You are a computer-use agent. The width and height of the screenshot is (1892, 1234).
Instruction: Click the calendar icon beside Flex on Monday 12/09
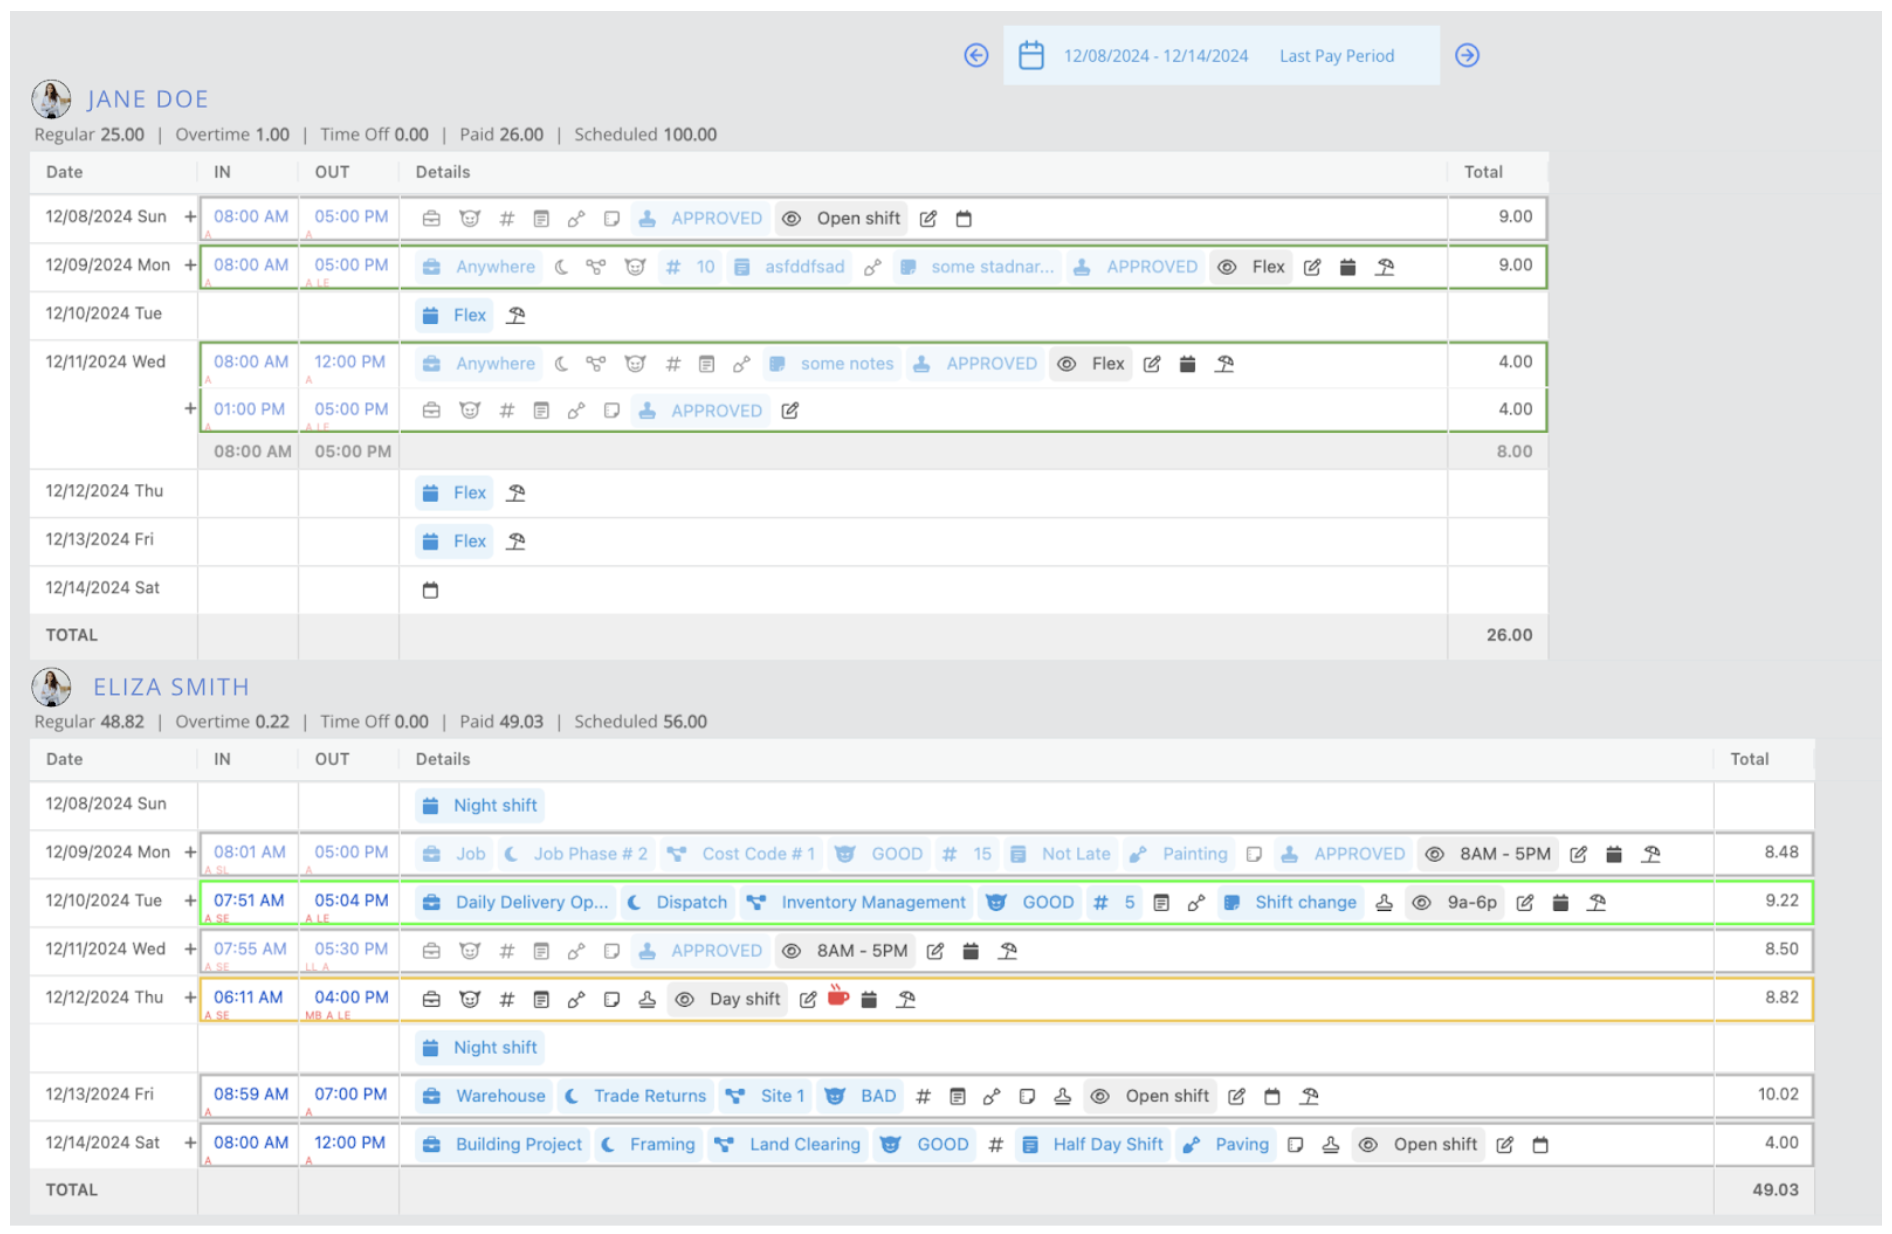[x=1348, y=266]
